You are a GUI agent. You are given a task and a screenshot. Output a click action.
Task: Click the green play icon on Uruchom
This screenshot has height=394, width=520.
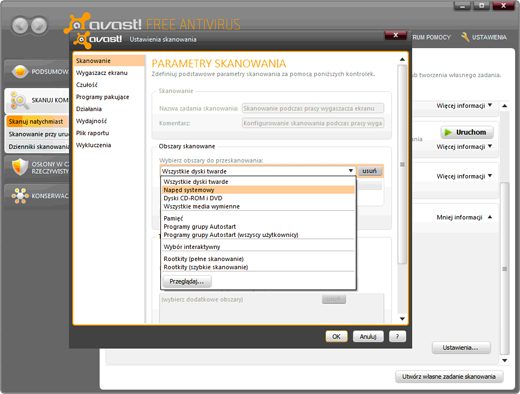(448, 132)
